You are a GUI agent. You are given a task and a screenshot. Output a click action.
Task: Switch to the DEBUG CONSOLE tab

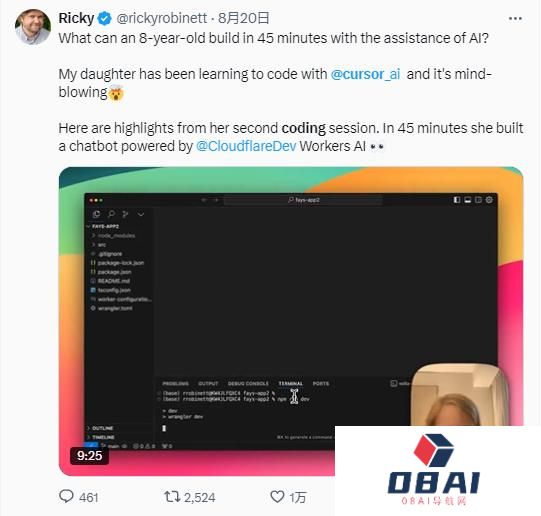(248, 384)
